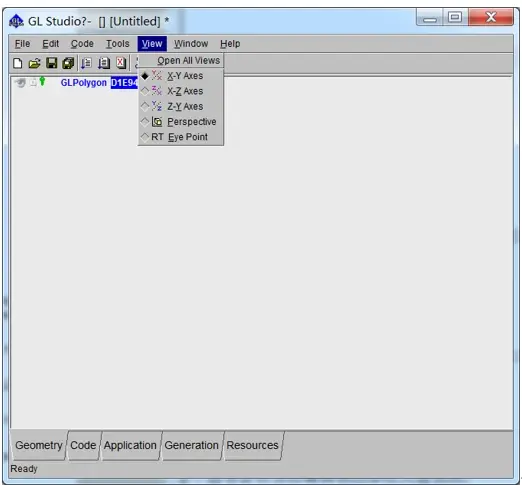
Task: Open the Window menu
Action: [191, 44]
